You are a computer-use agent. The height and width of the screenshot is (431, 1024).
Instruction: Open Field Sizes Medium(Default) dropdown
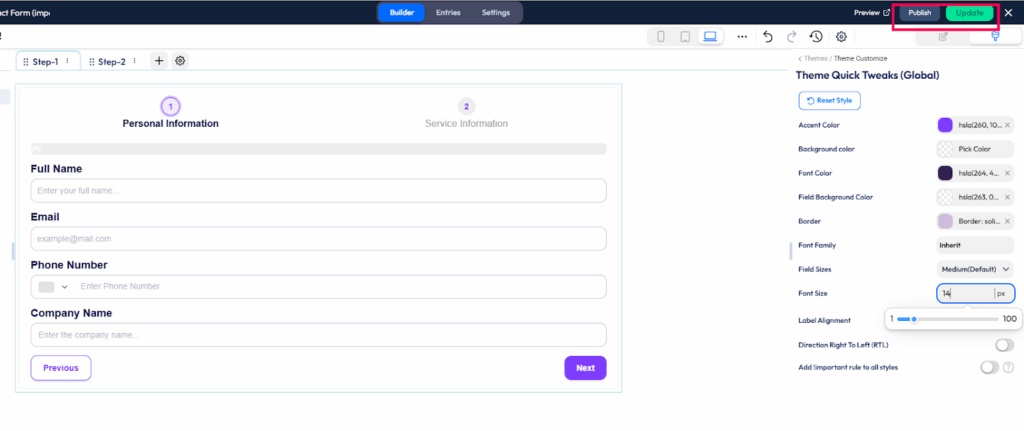point(976,269)
